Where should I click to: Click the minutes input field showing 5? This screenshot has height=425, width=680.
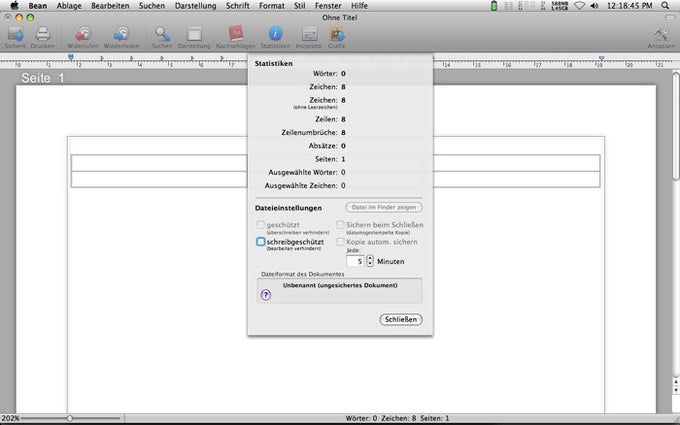(x=355, y=261)
